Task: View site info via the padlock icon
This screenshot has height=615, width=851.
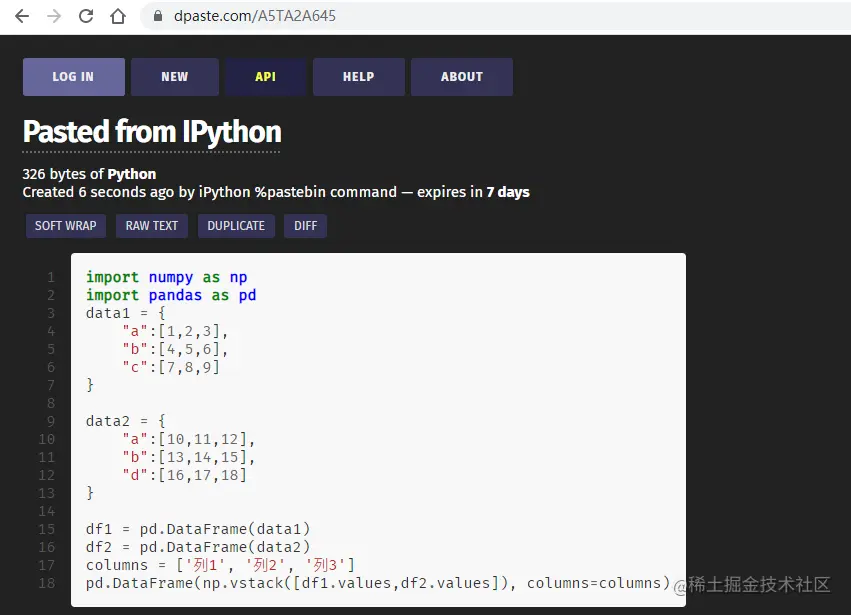Action: pyautogui.click(x=158, y=16)
